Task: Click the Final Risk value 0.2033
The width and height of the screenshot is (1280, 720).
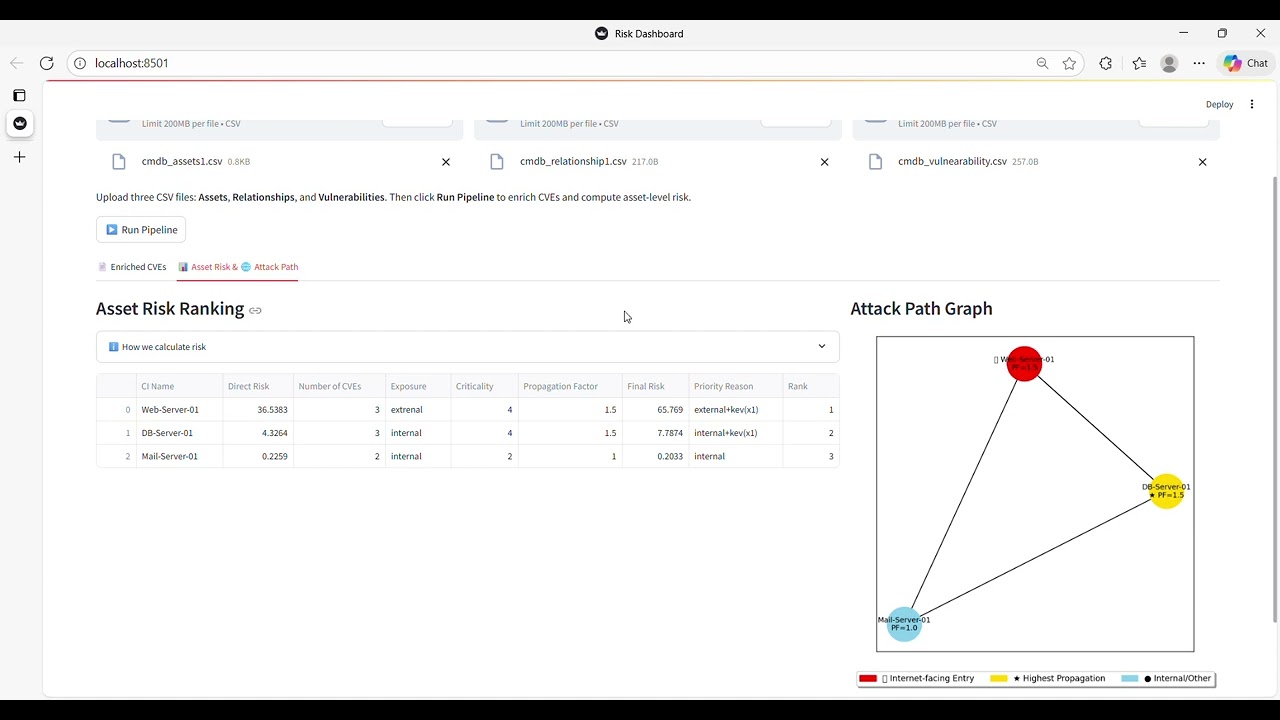Action: pos(655,456)
